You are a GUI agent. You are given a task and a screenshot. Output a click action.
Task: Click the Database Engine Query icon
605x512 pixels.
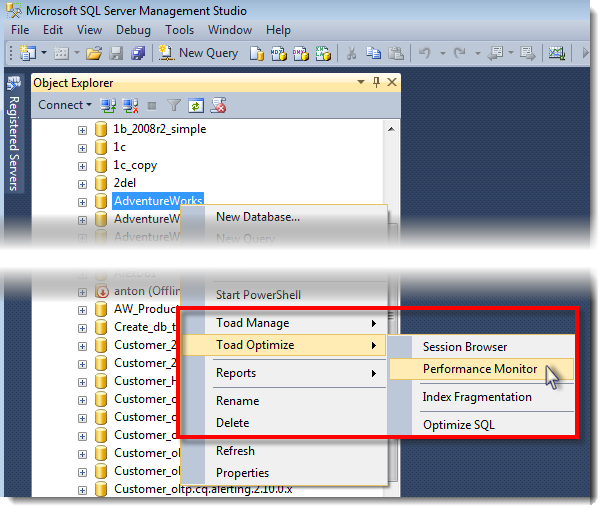click(x=257, y=53)
